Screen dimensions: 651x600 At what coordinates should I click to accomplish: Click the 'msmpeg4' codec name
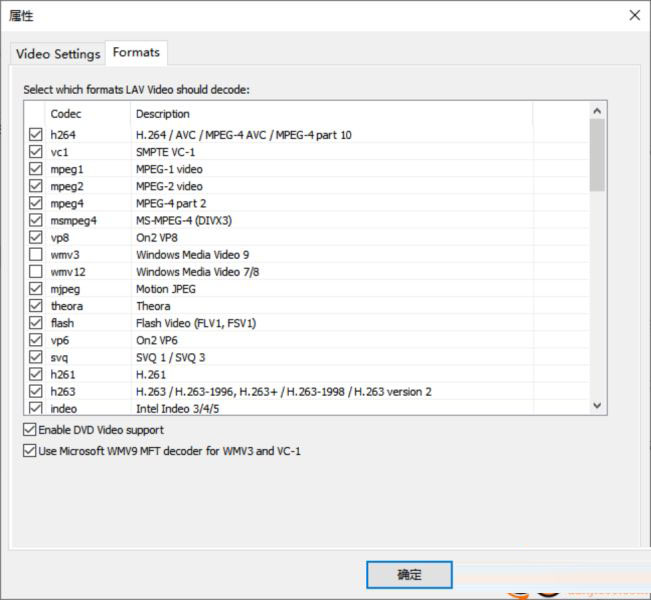click(x=73, y=220)
